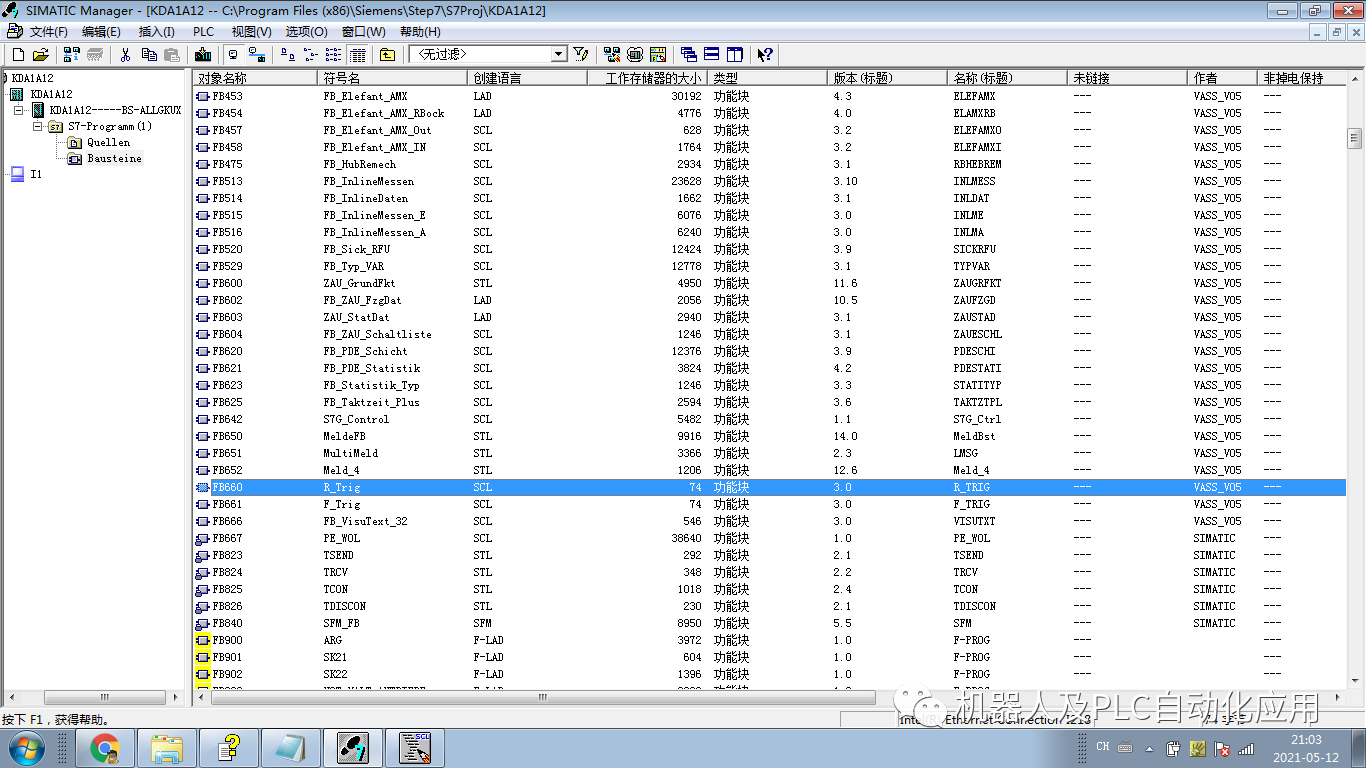The height and width of the screenshot is (768, 1366).
Task: Open the 编辑(E) menu
Action: [101, 32]
